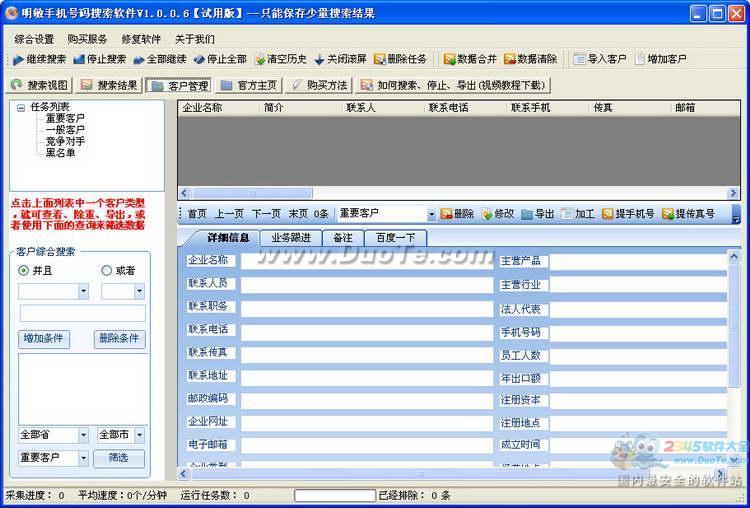Image resolution: width=750 pixels, height=508 pixels.
Task: Click the right arrow of the customer table scrollbar
Action: [733, 193]
